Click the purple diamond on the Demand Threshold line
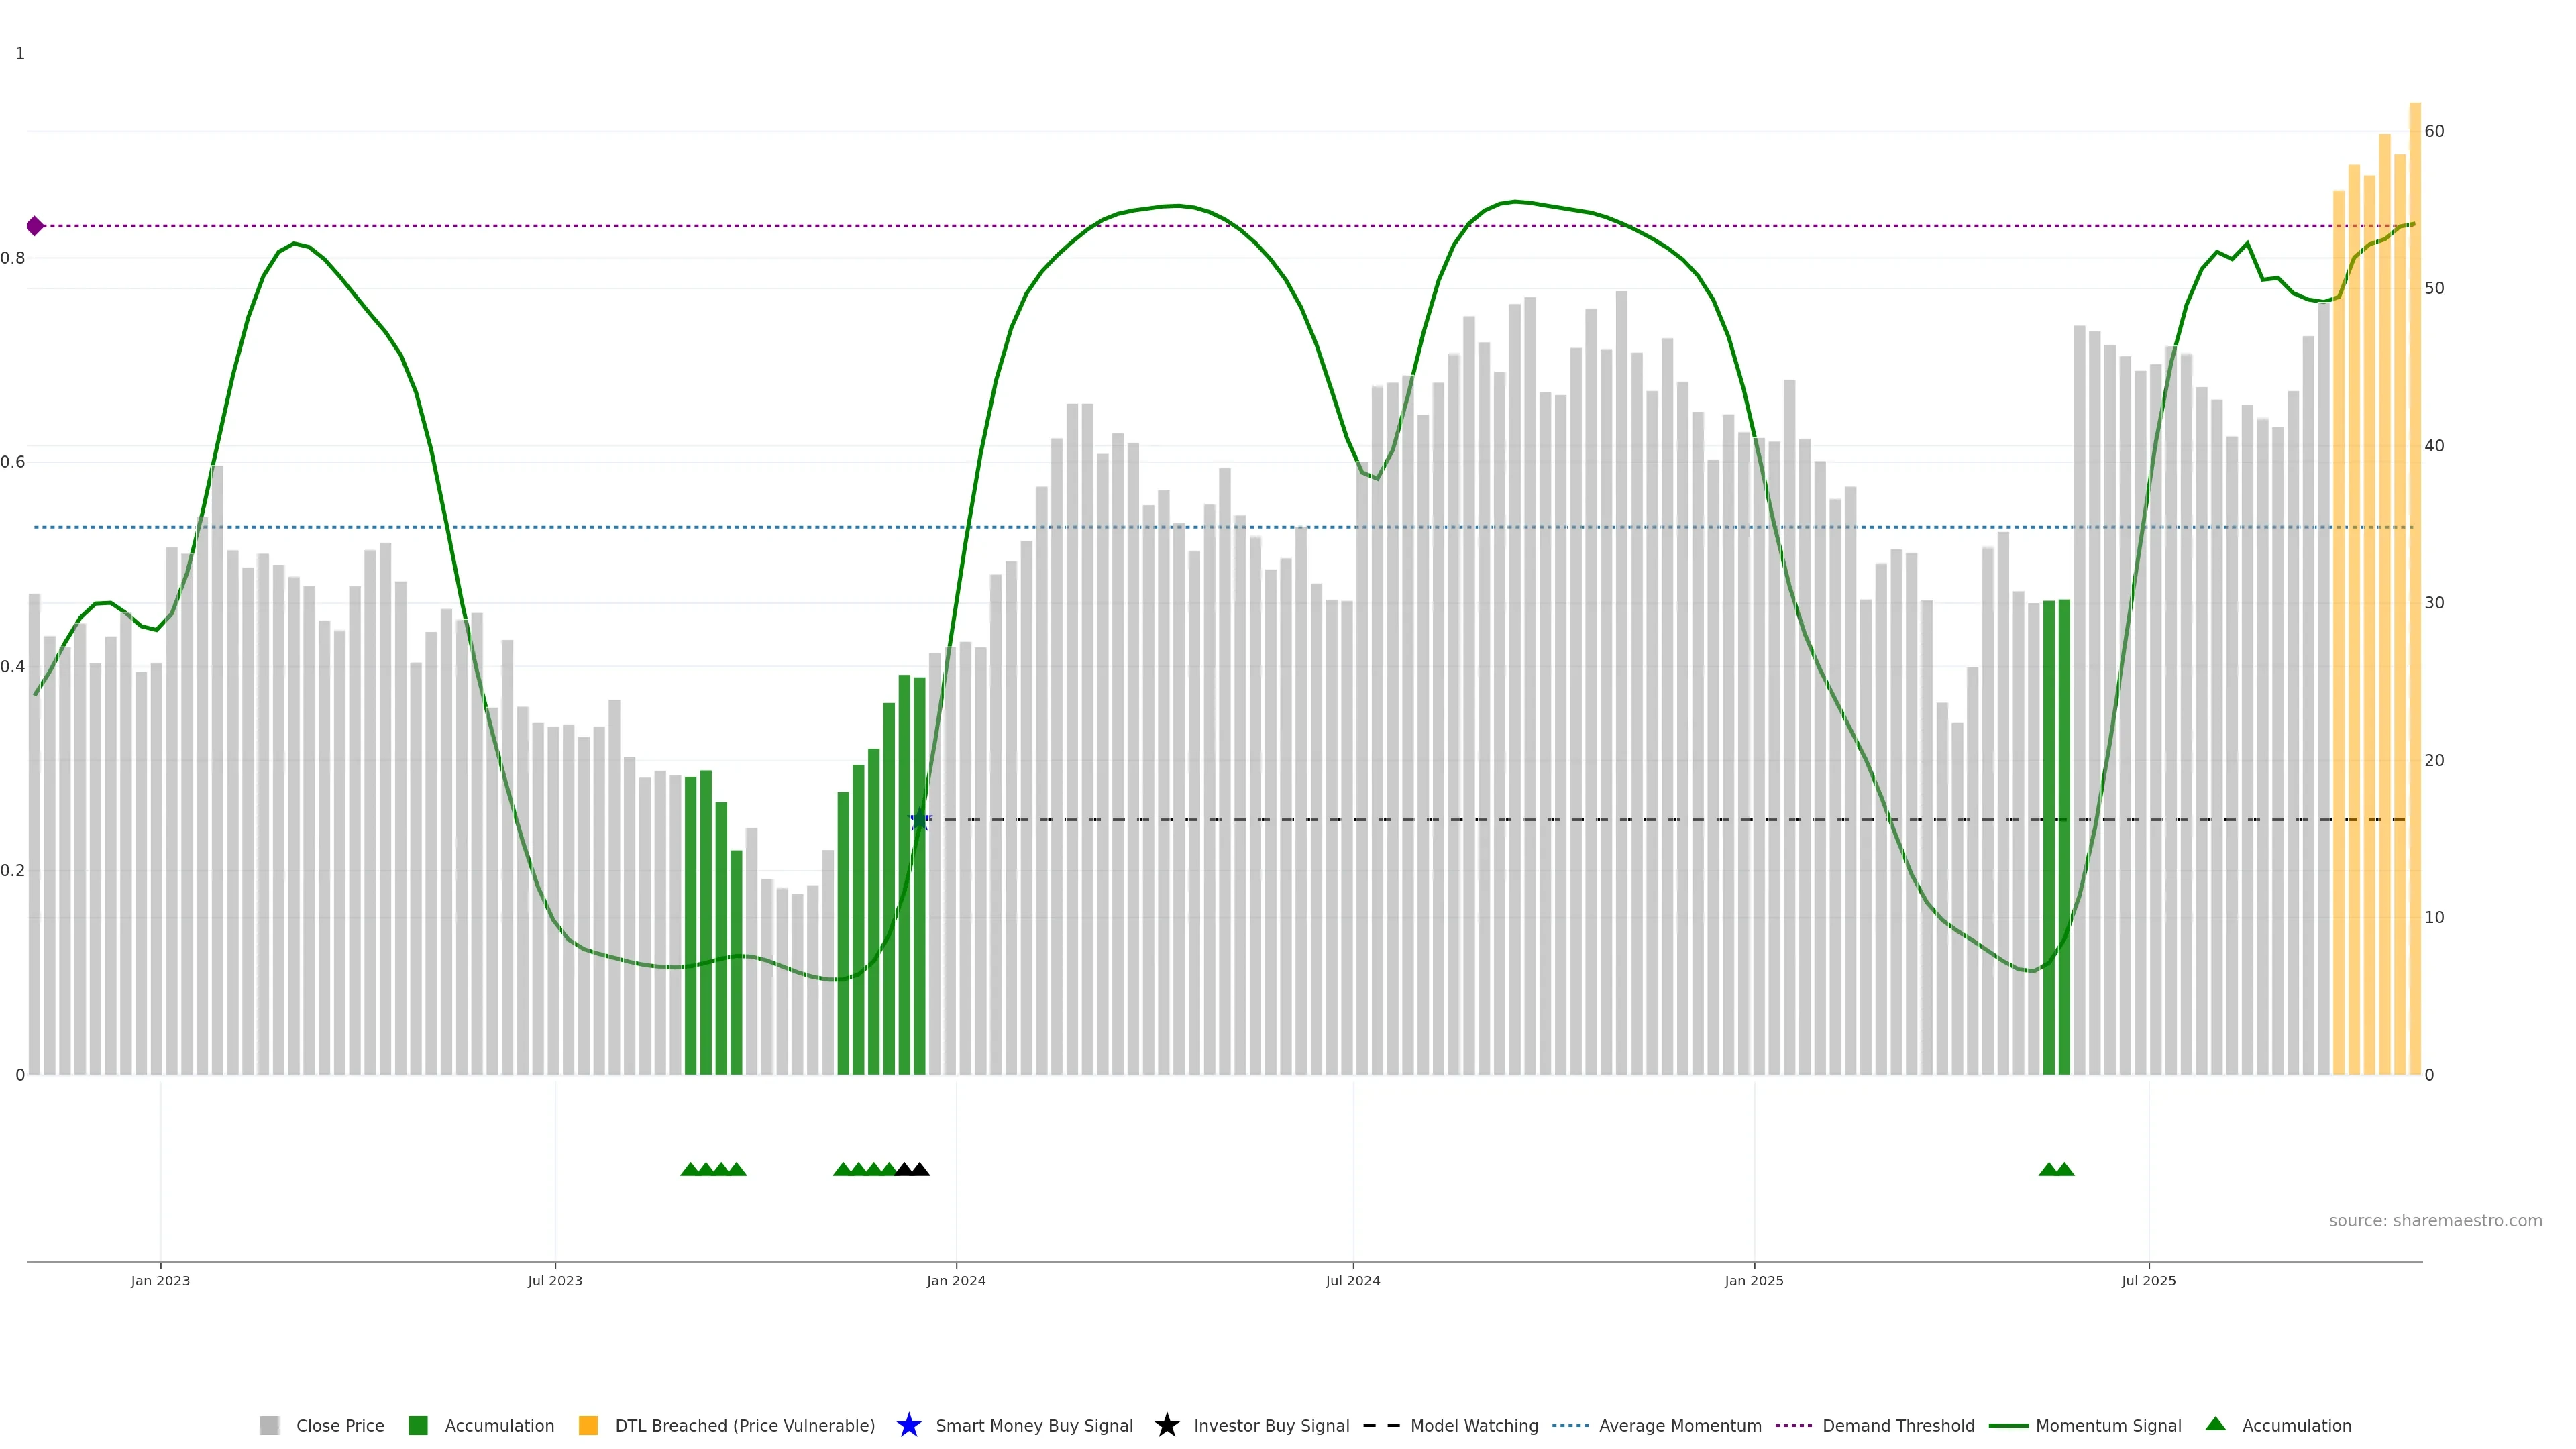 point(35,226)
